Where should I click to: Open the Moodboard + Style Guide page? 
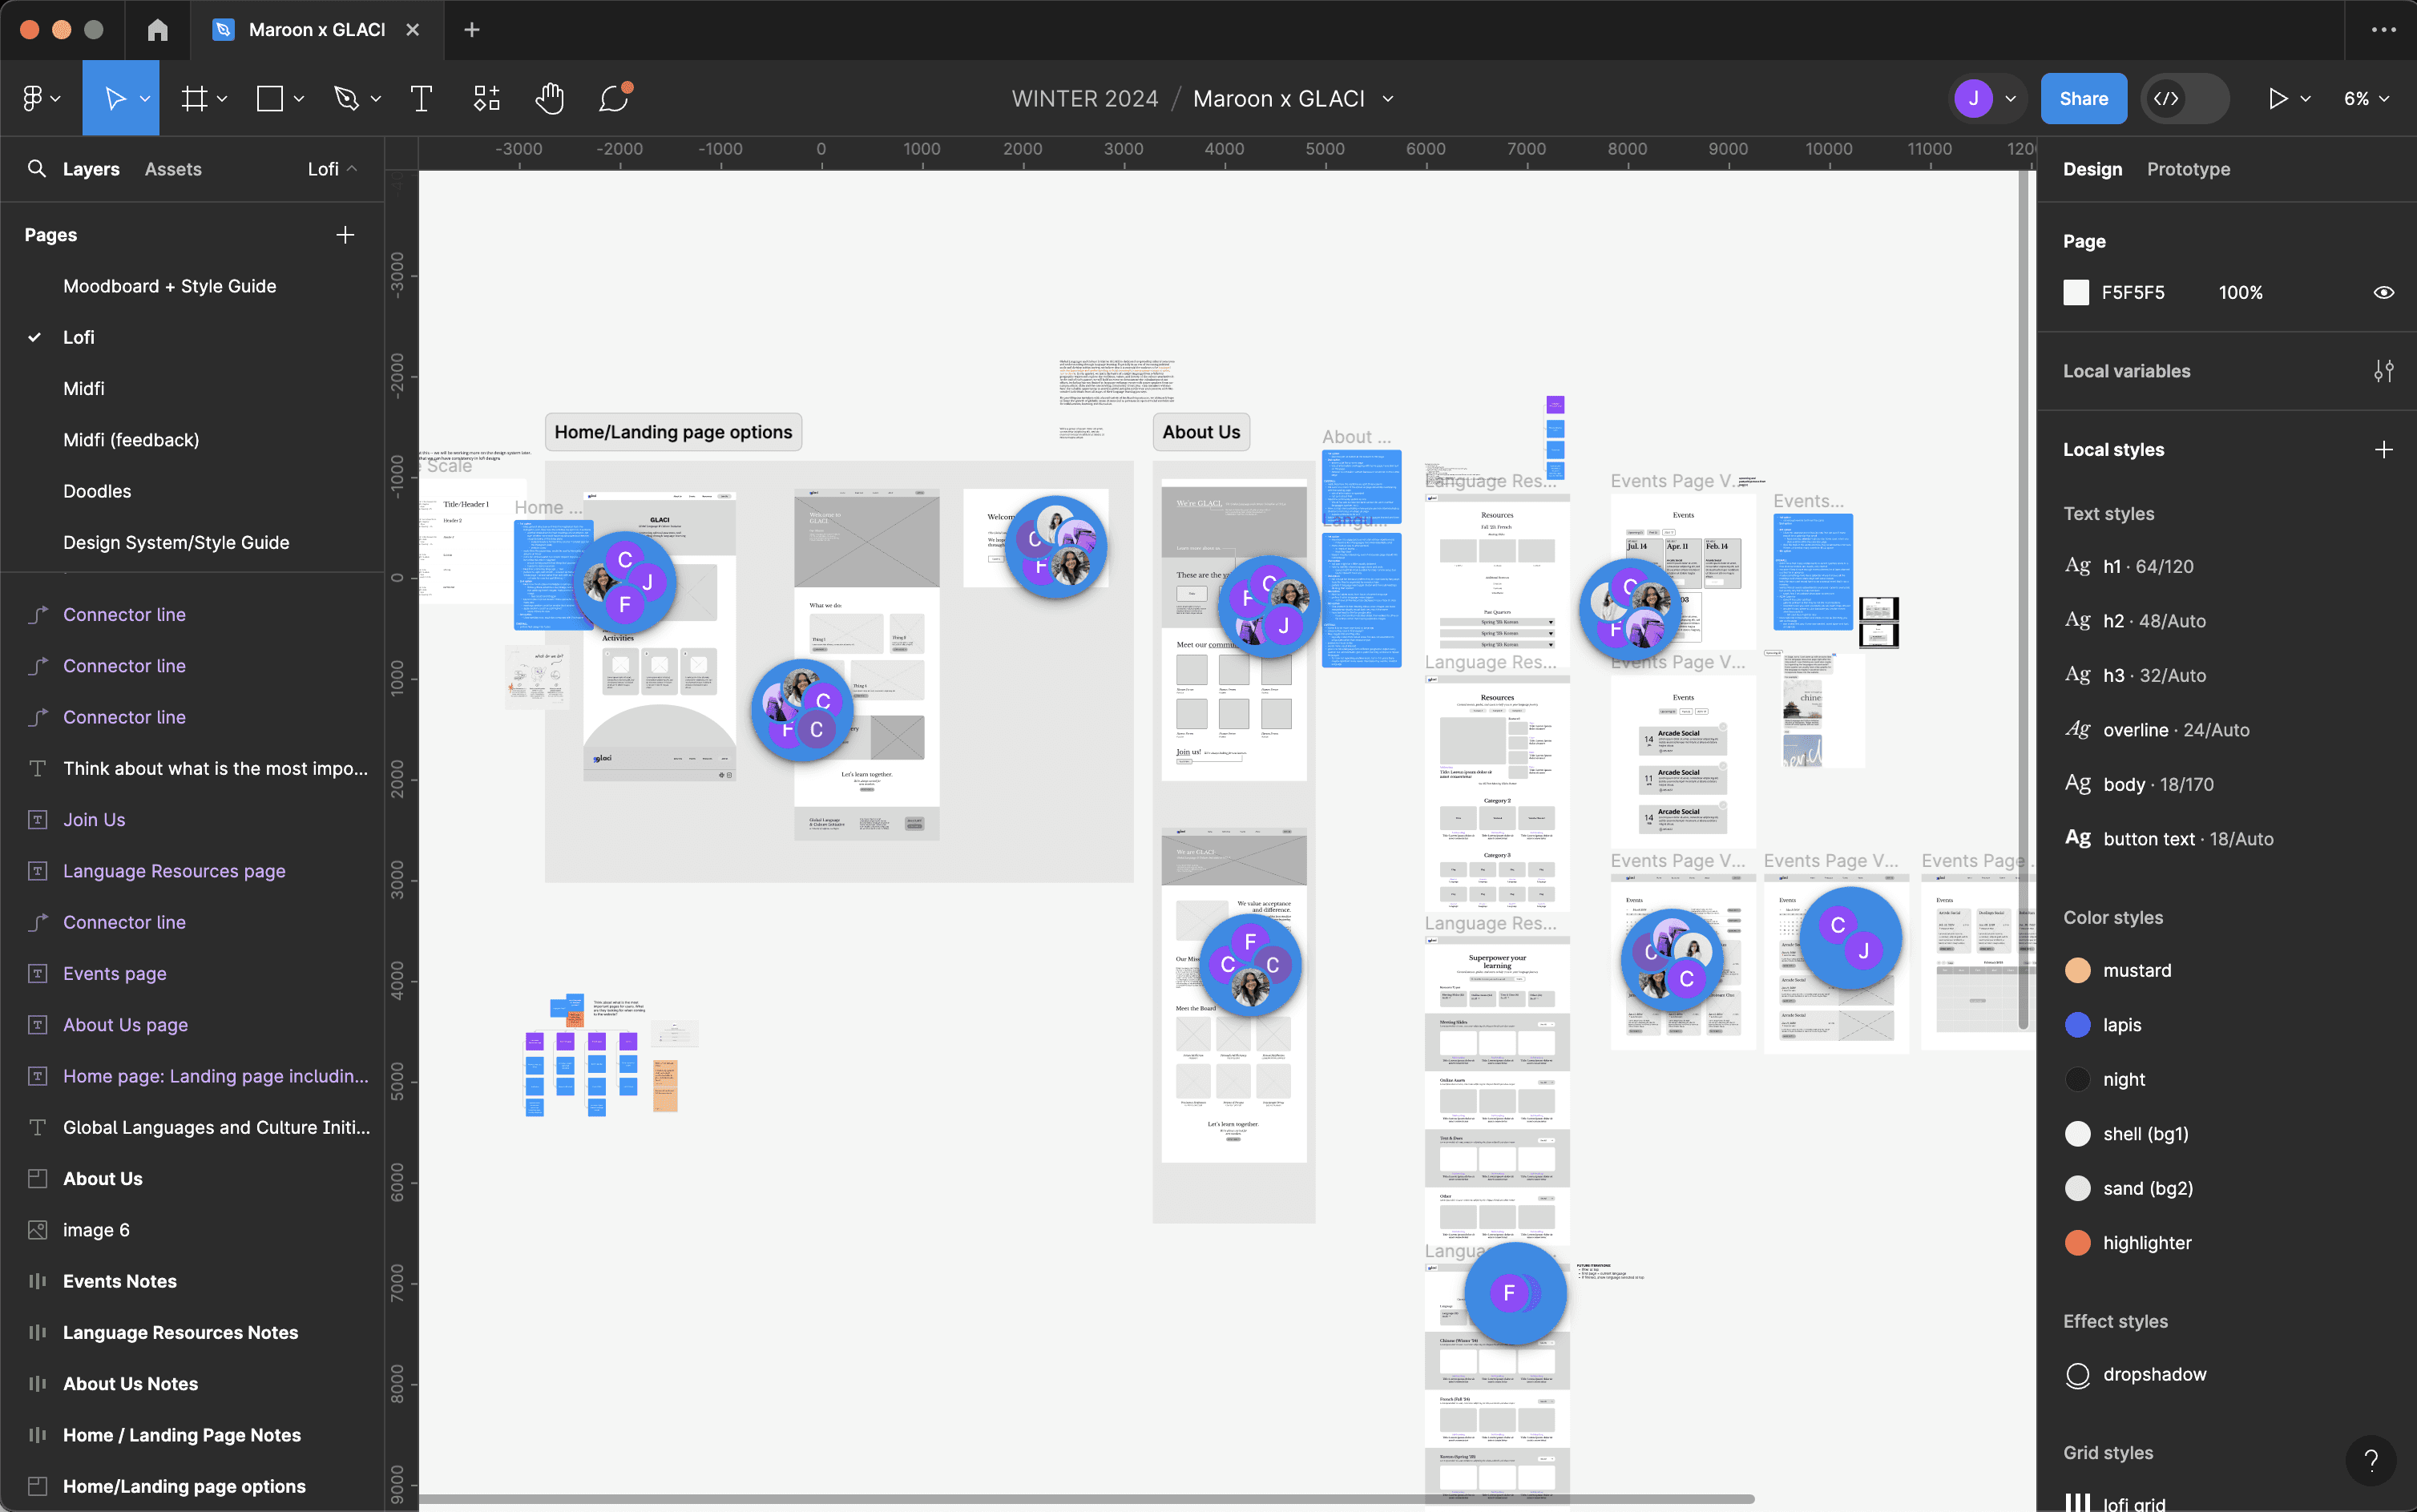[170, 286]
